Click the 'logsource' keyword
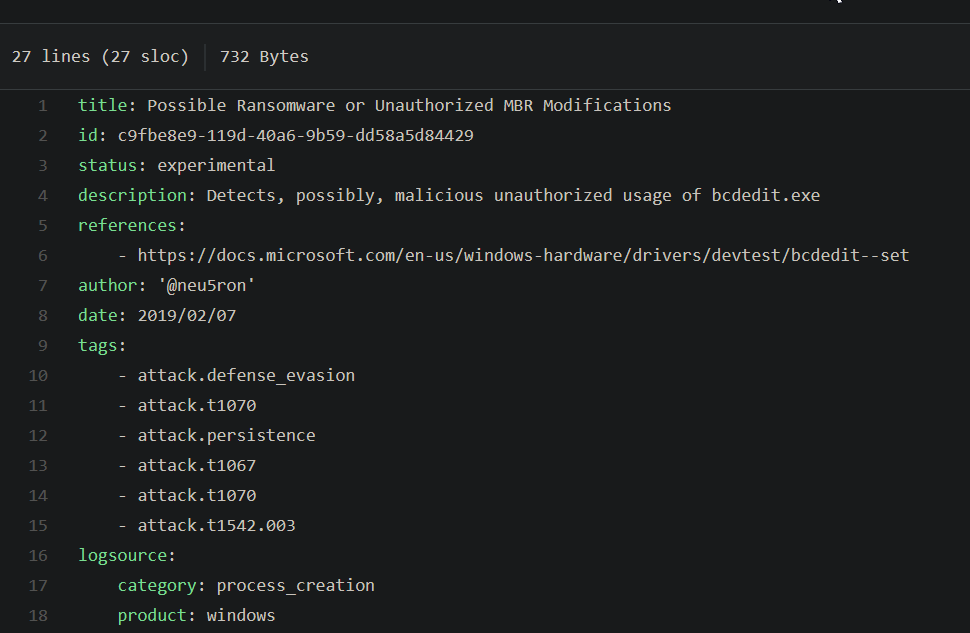 coord(124,555)
